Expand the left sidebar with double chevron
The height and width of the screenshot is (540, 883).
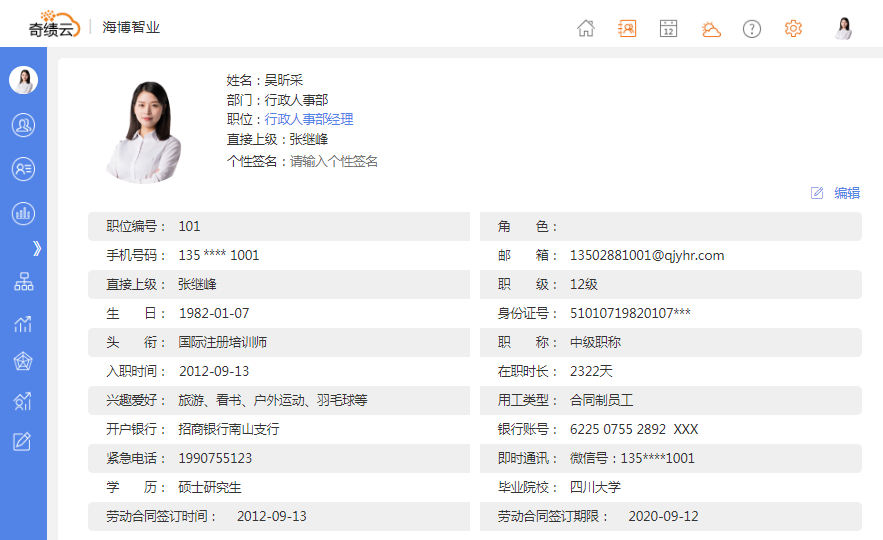37,248
